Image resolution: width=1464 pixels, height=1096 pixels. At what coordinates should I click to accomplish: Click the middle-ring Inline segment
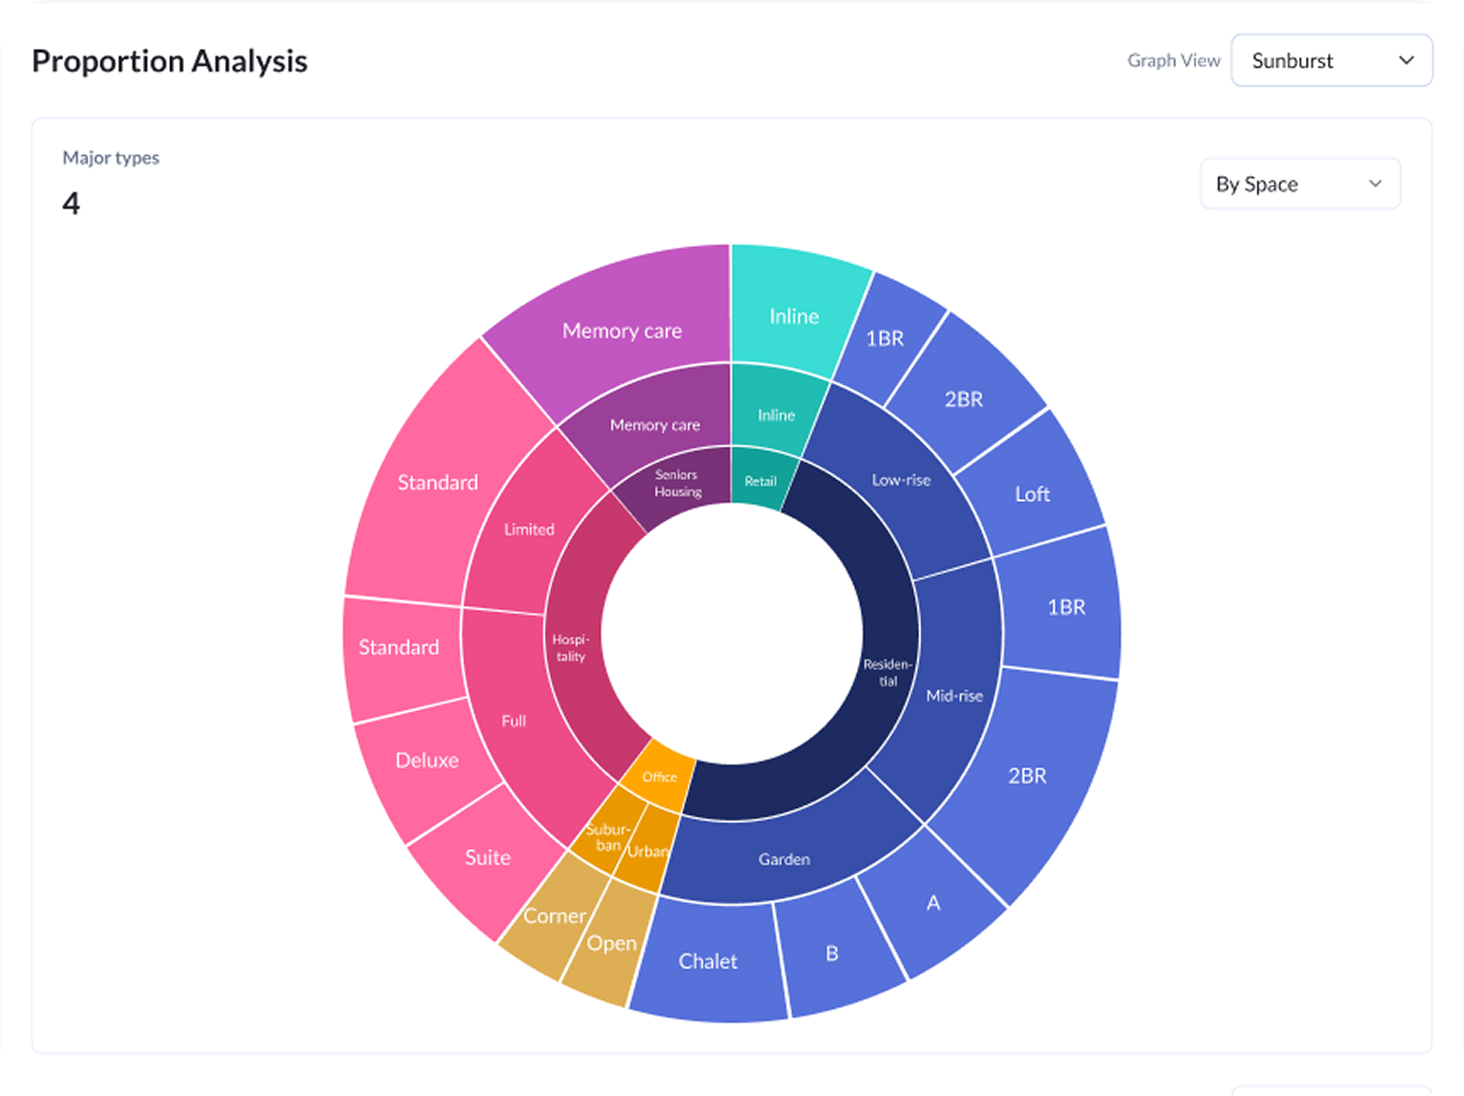(776, 414)
